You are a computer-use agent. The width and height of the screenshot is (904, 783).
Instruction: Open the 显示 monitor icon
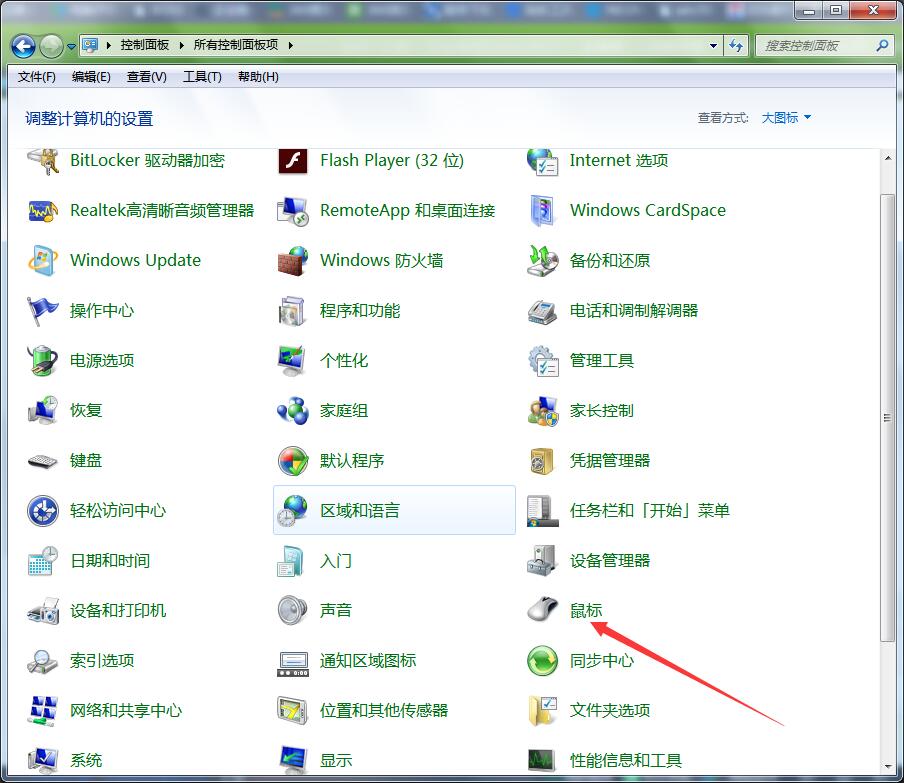[x=293, y=760]
